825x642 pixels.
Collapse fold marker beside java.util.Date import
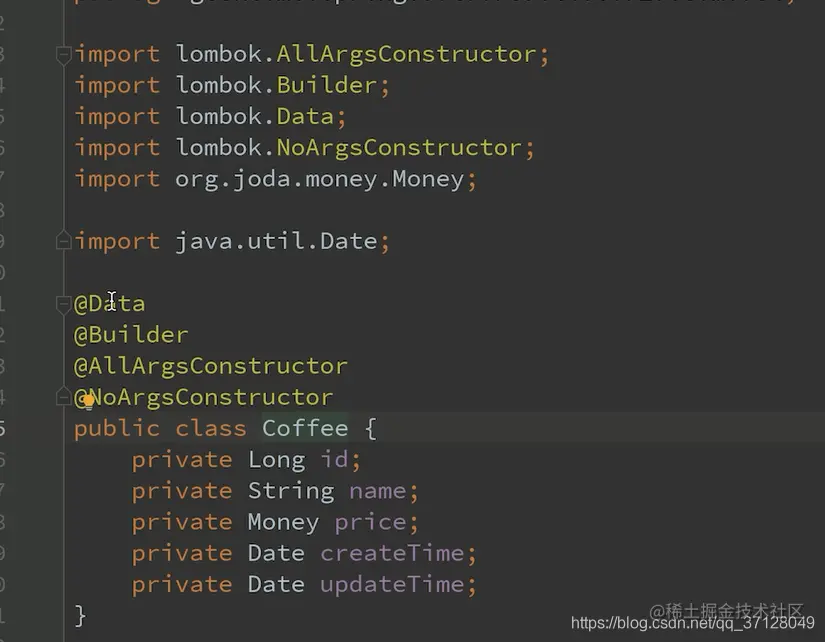pyautogui.click(x=64, y=241)
